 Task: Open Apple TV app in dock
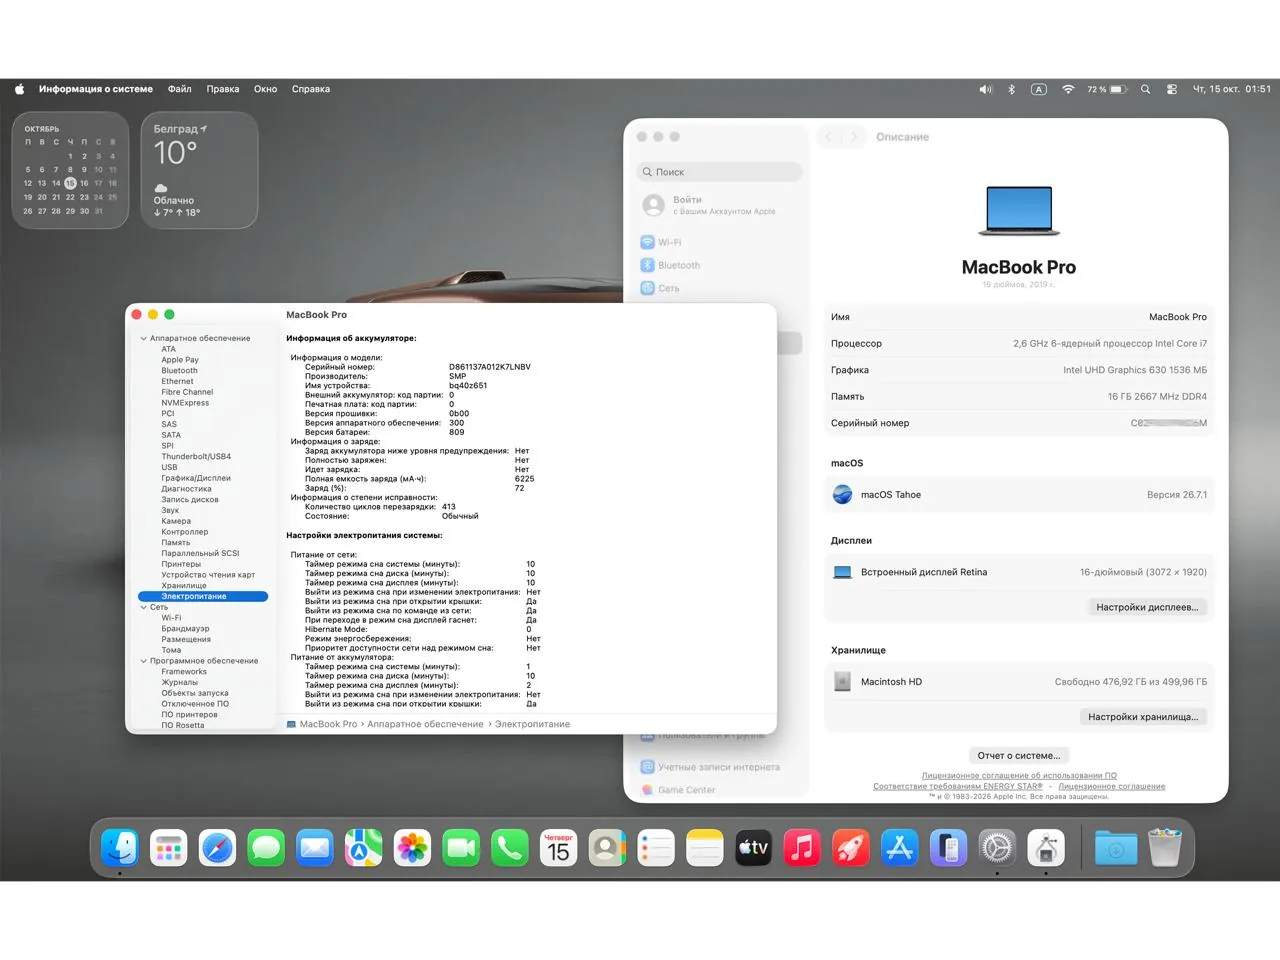tap(753, 848)
